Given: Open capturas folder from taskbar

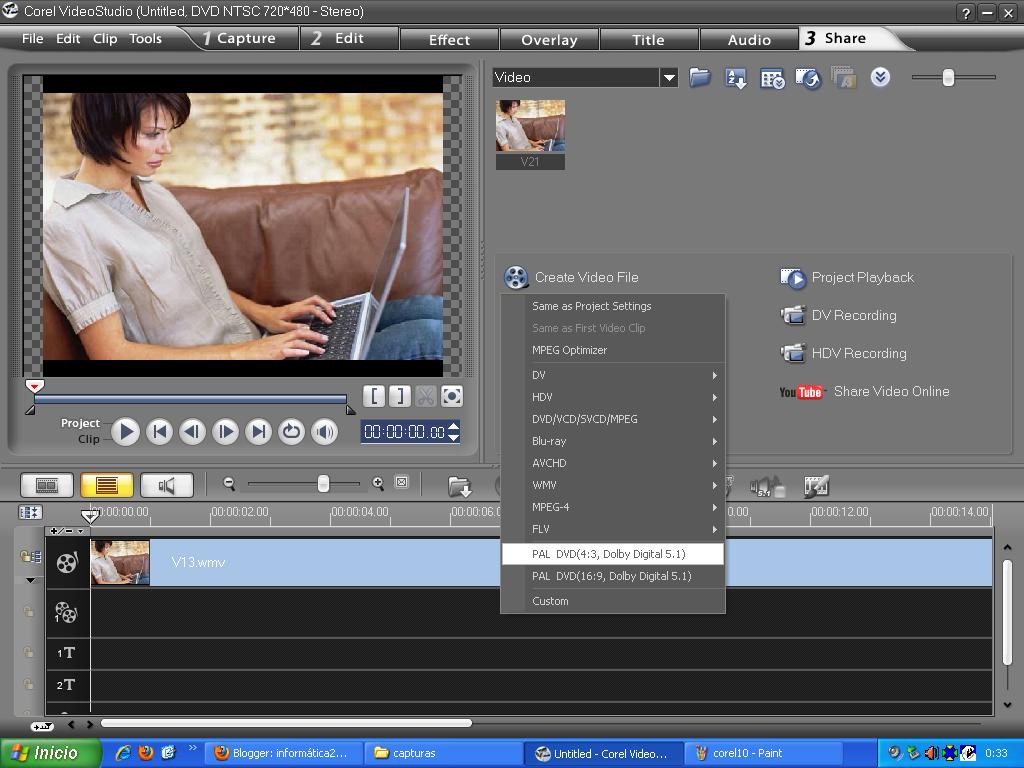Looking at the screenshot, I should click(x=443, y=753).
